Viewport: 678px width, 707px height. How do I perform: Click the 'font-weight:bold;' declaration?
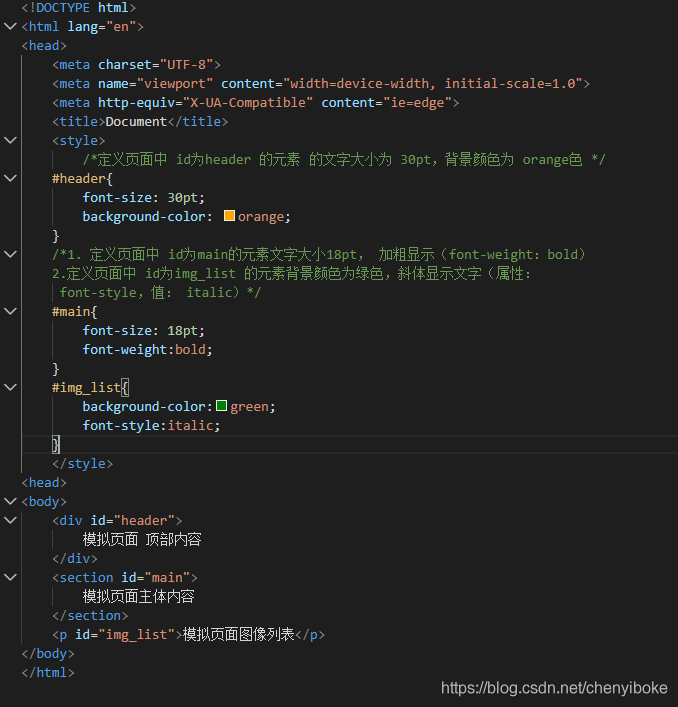[147, 349]
